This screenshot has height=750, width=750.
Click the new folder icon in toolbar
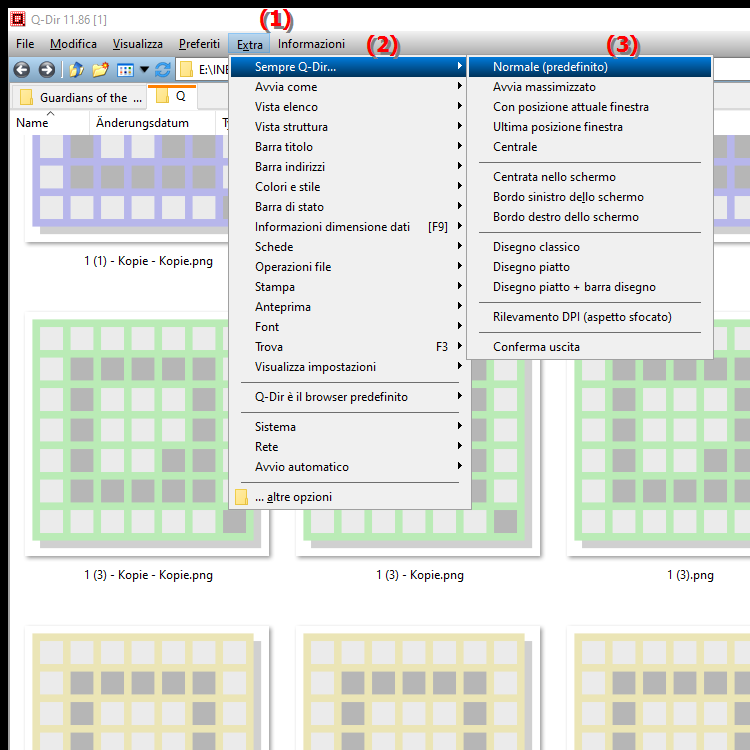click(x=100, y=70)
